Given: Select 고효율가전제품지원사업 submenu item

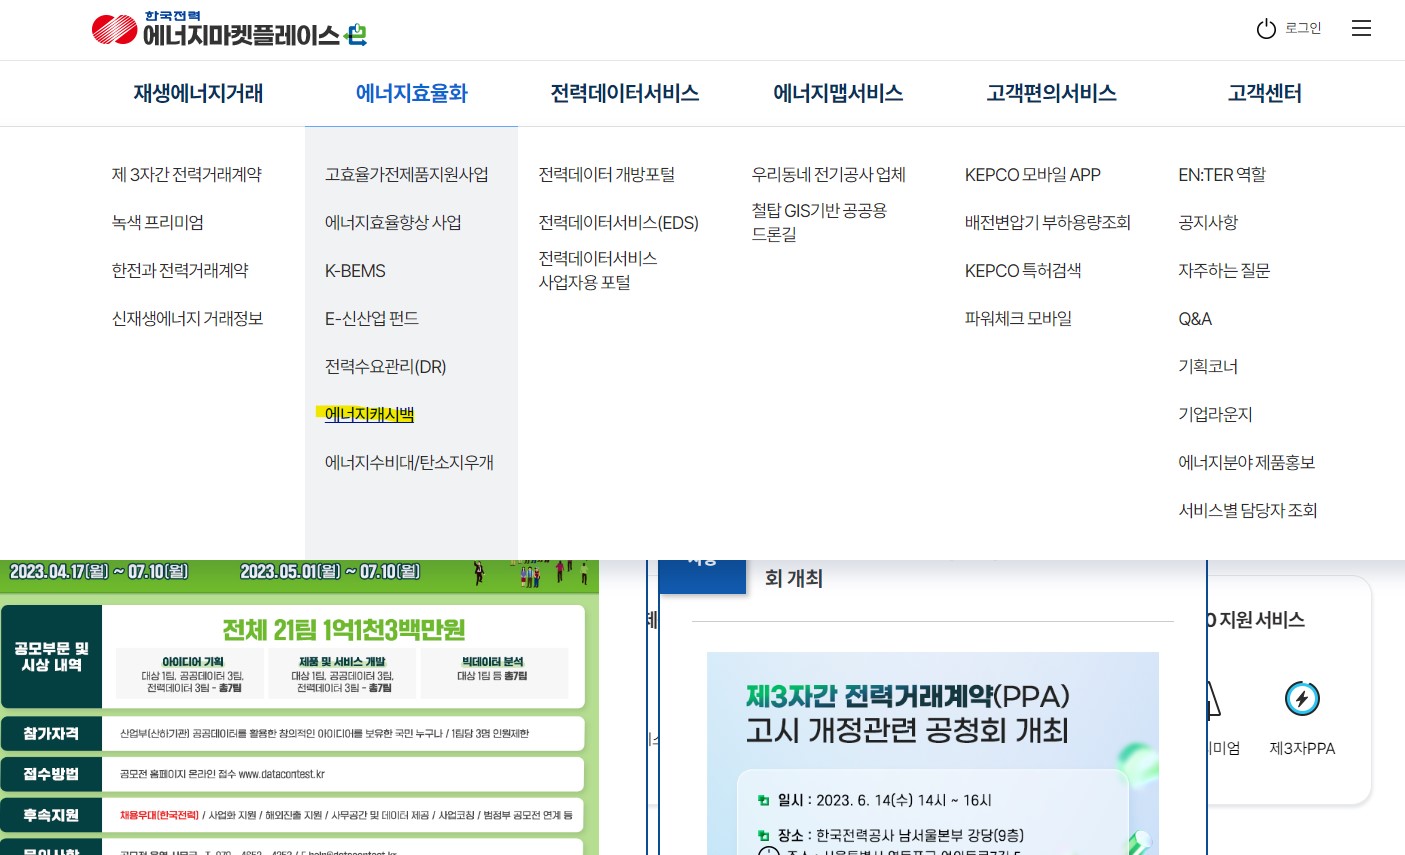Looking at the screenshot, I should 407,175.
